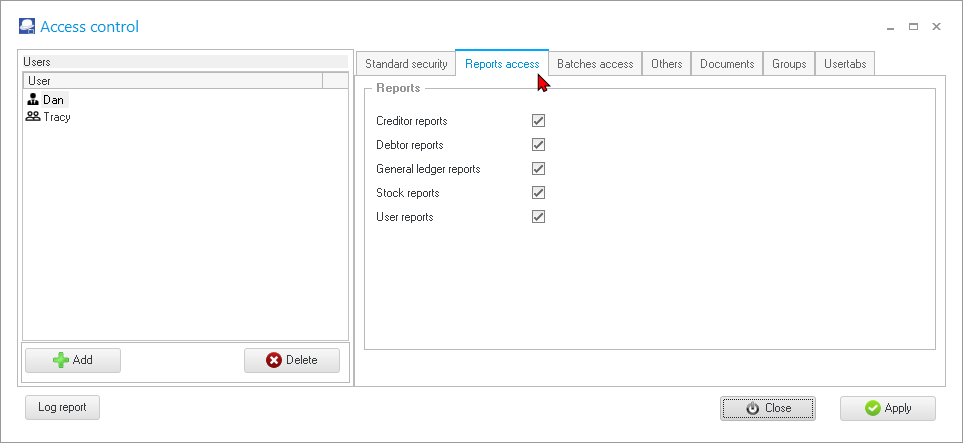963x443 pixels.
Task: Open the Batches access tab
Action: click(595, 64)
